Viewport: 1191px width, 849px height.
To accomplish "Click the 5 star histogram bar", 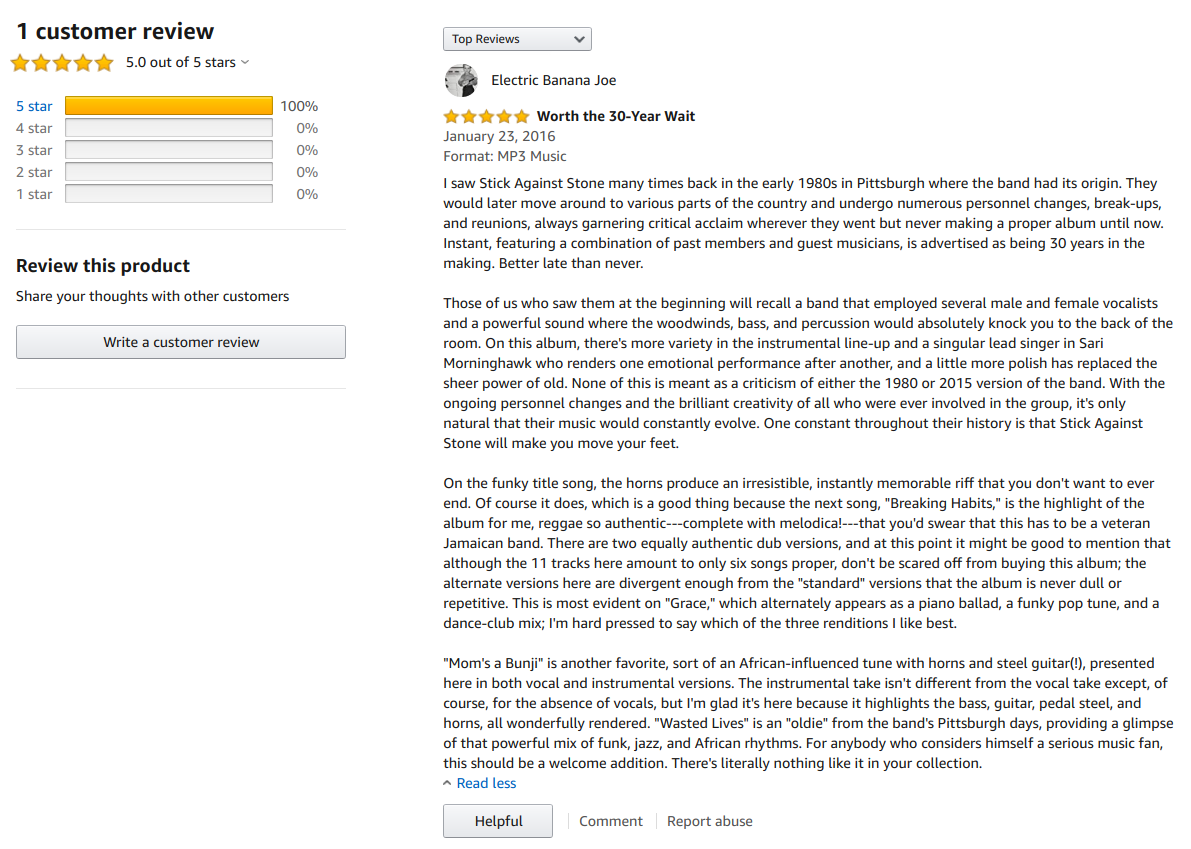I will 168,106.
